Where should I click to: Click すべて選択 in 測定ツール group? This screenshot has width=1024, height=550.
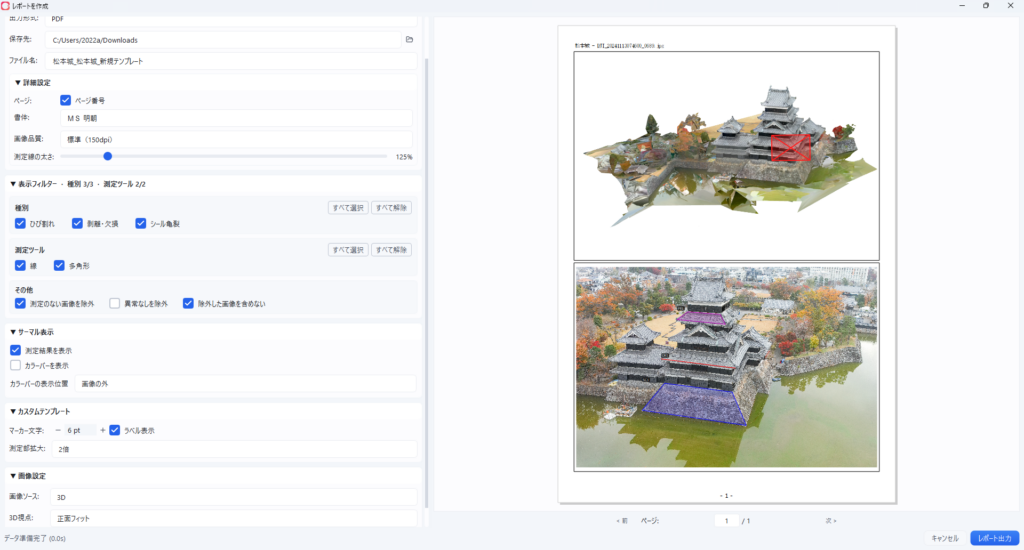click(348, 250)
